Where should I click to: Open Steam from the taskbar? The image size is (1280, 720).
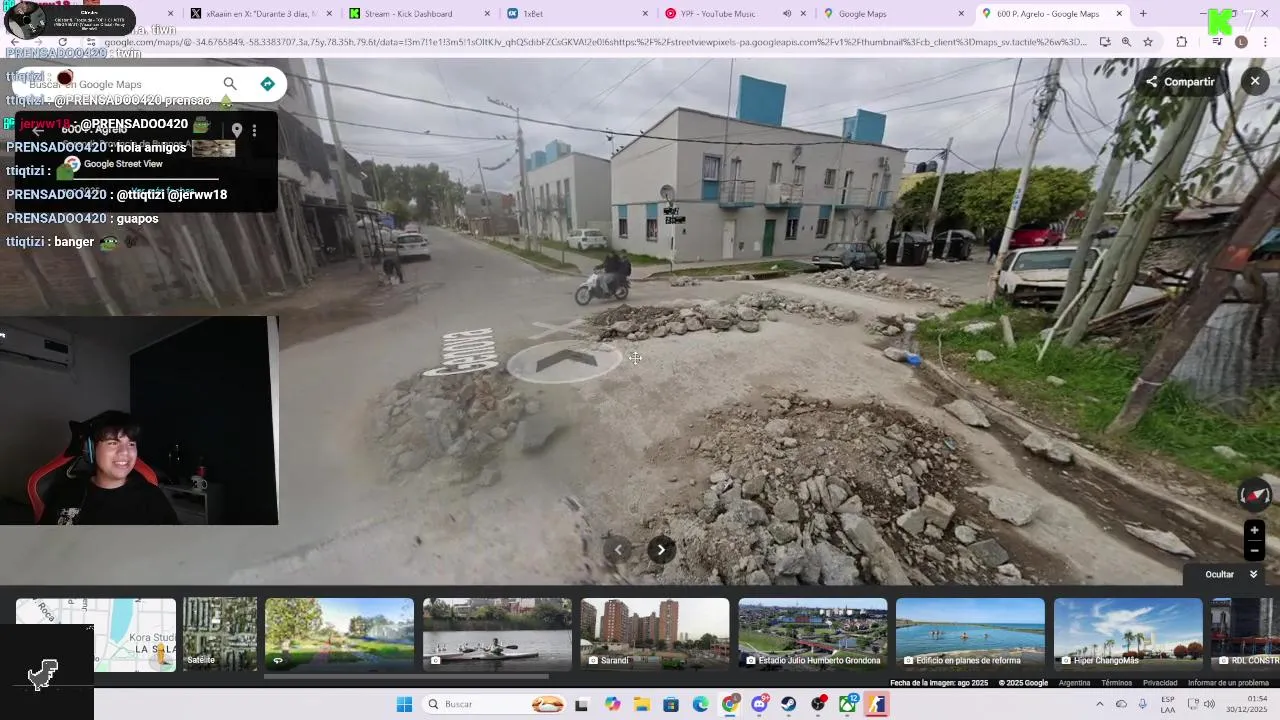click(x=789, y=704)
